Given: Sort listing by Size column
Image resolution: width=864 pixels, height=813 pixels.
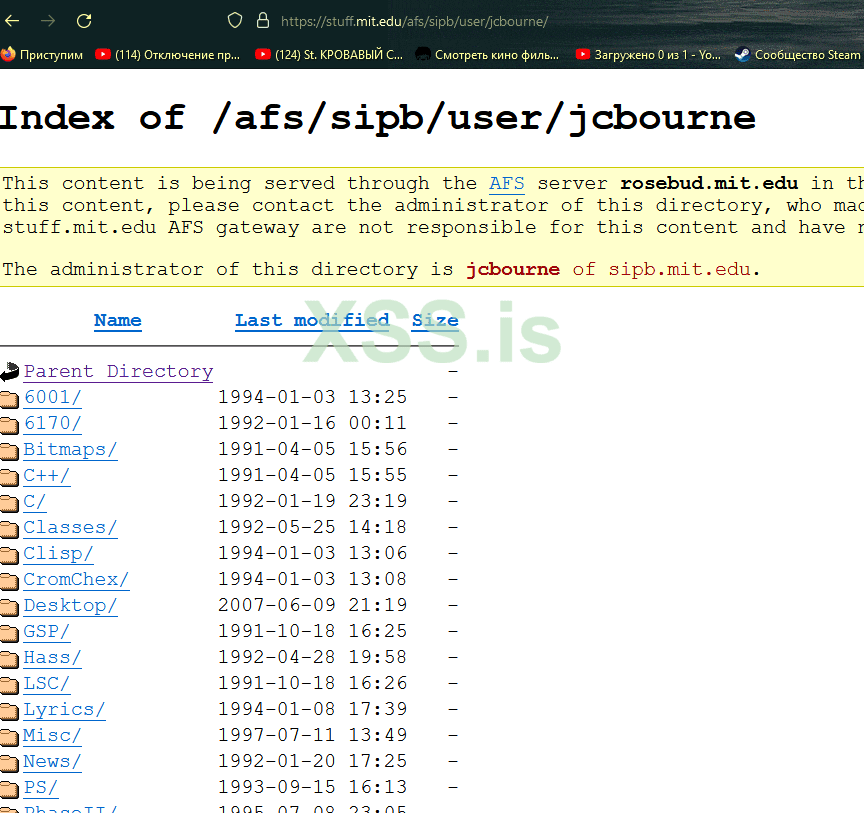Looking at the screenshot, I should (435, 321).
